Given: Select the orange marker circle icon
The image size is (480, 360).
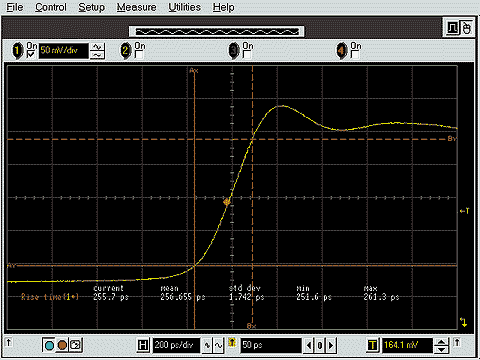Looking at the screenshot, I should 62,345.
